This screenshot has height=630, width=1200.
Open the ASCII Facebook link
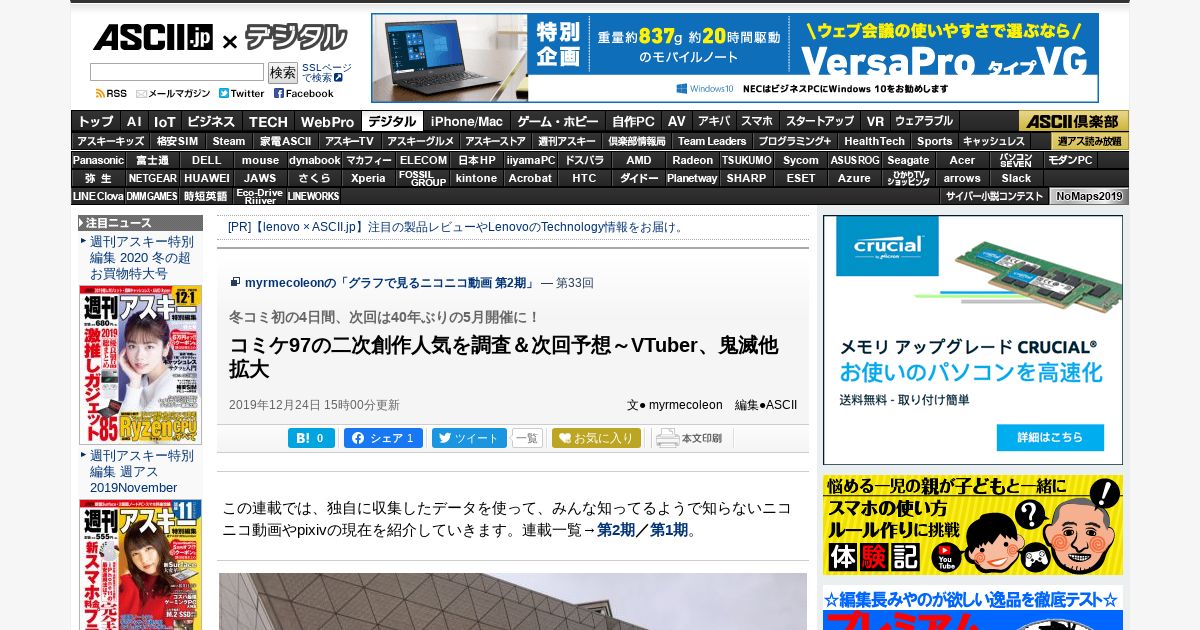click(x=304, y=93)
